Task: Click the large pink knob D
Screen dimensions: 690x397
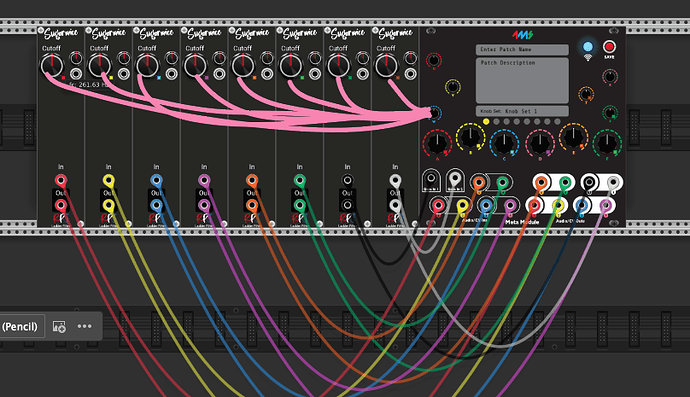Action: (539, 143)
